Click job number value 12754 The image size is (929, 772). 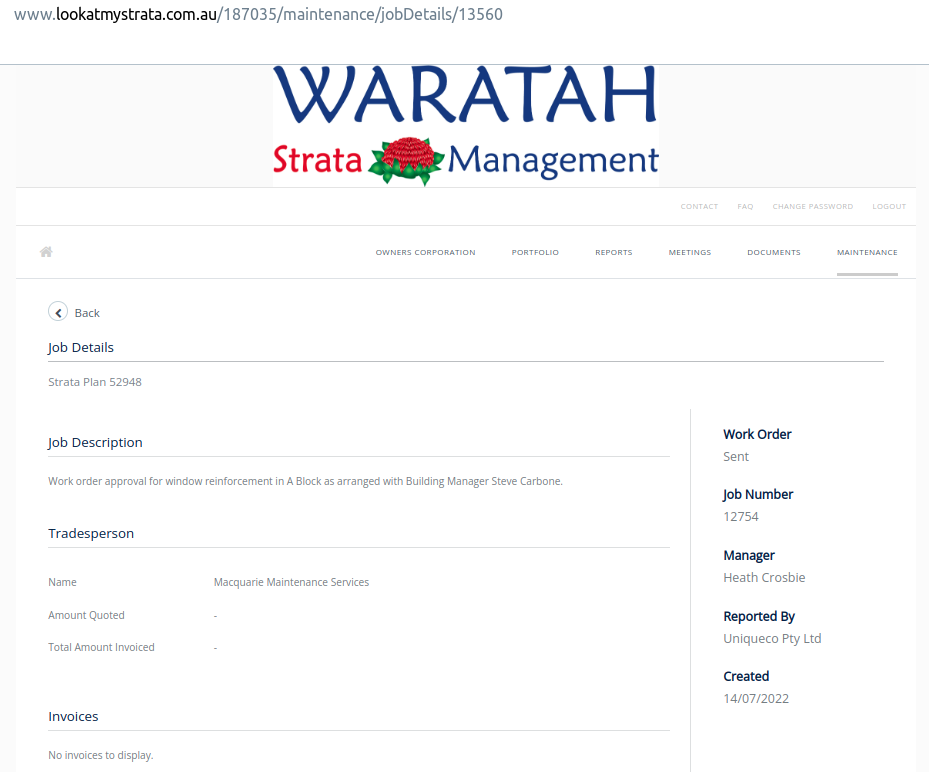[x=741, y=517]
